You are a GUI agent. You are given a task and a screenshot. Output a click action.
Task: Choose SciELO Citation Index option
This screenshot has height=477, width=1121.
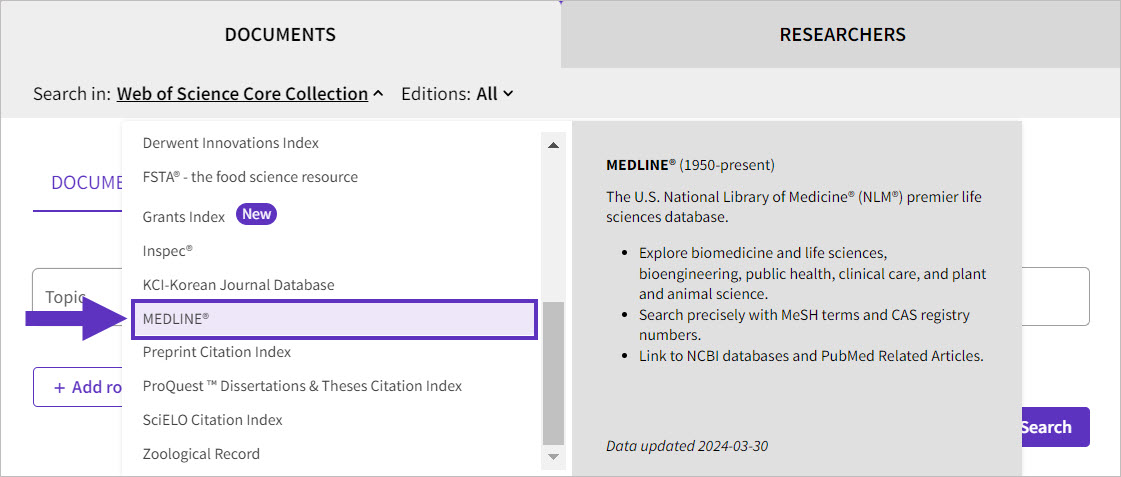coord(213,420)
